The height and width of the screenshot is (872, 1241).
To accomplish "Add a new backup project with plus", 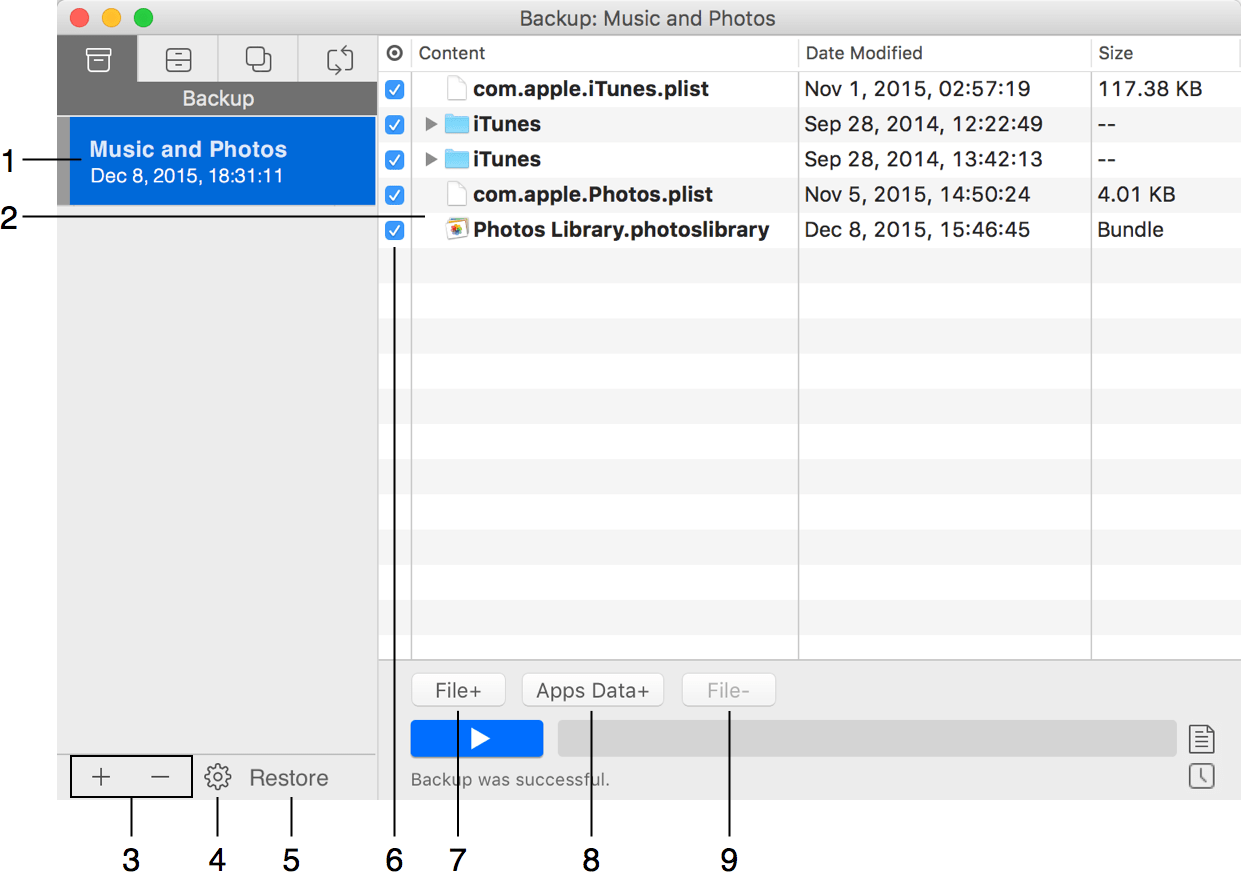I will pos(102,777).
